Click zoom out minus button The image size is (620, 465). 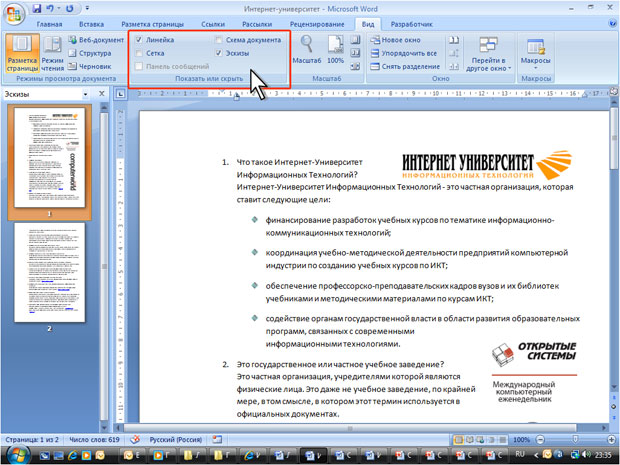click(x=540, y=439)
